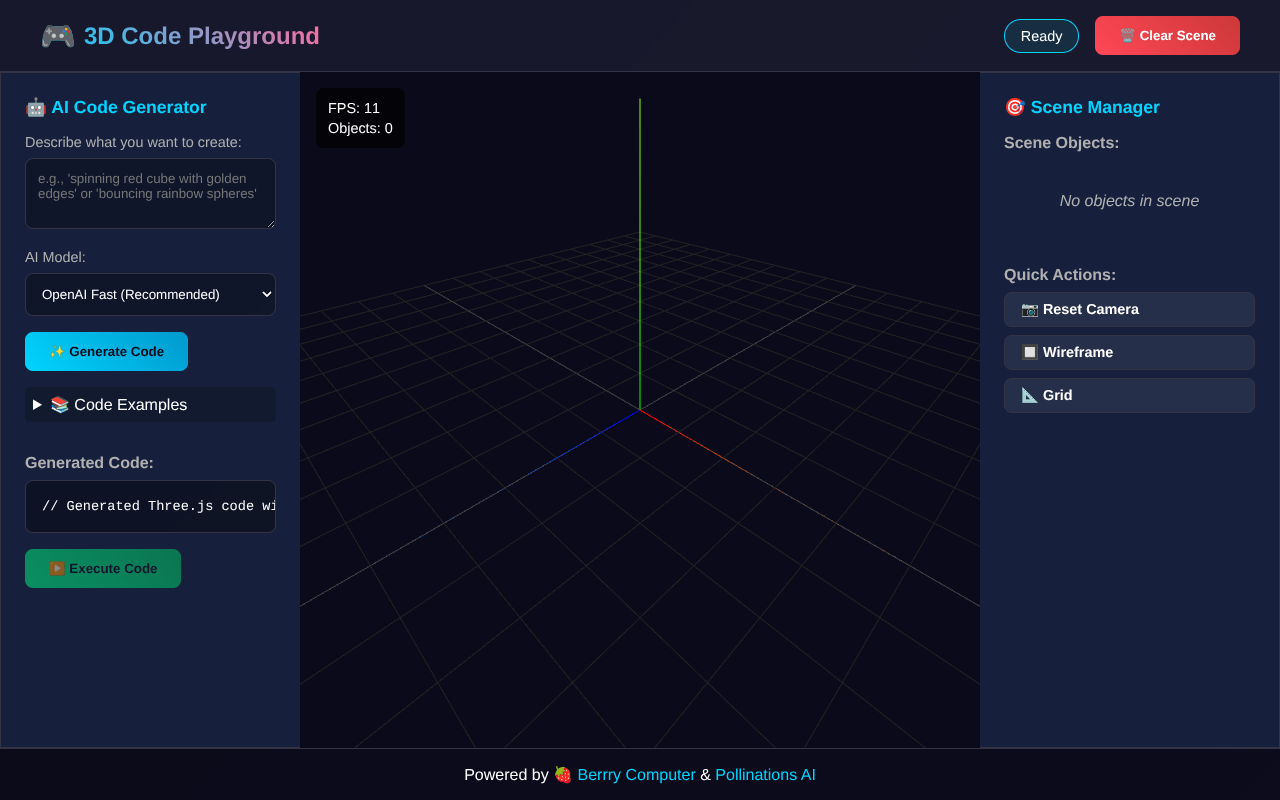Screen dimensions: 1280x800
Task: Expand the Code Examples section
Action: coord(150,404)
